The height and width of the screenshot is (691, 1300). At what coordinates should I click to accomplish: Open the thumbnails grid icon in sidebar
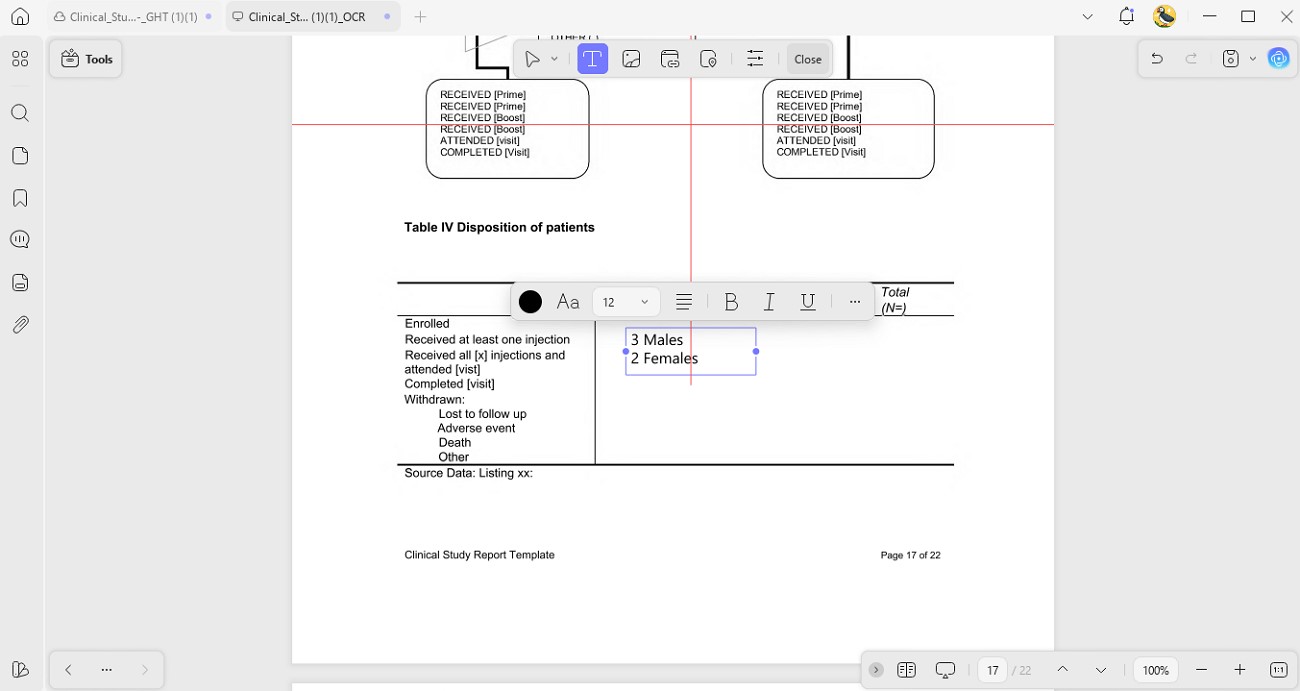click(x=20, y=59)
